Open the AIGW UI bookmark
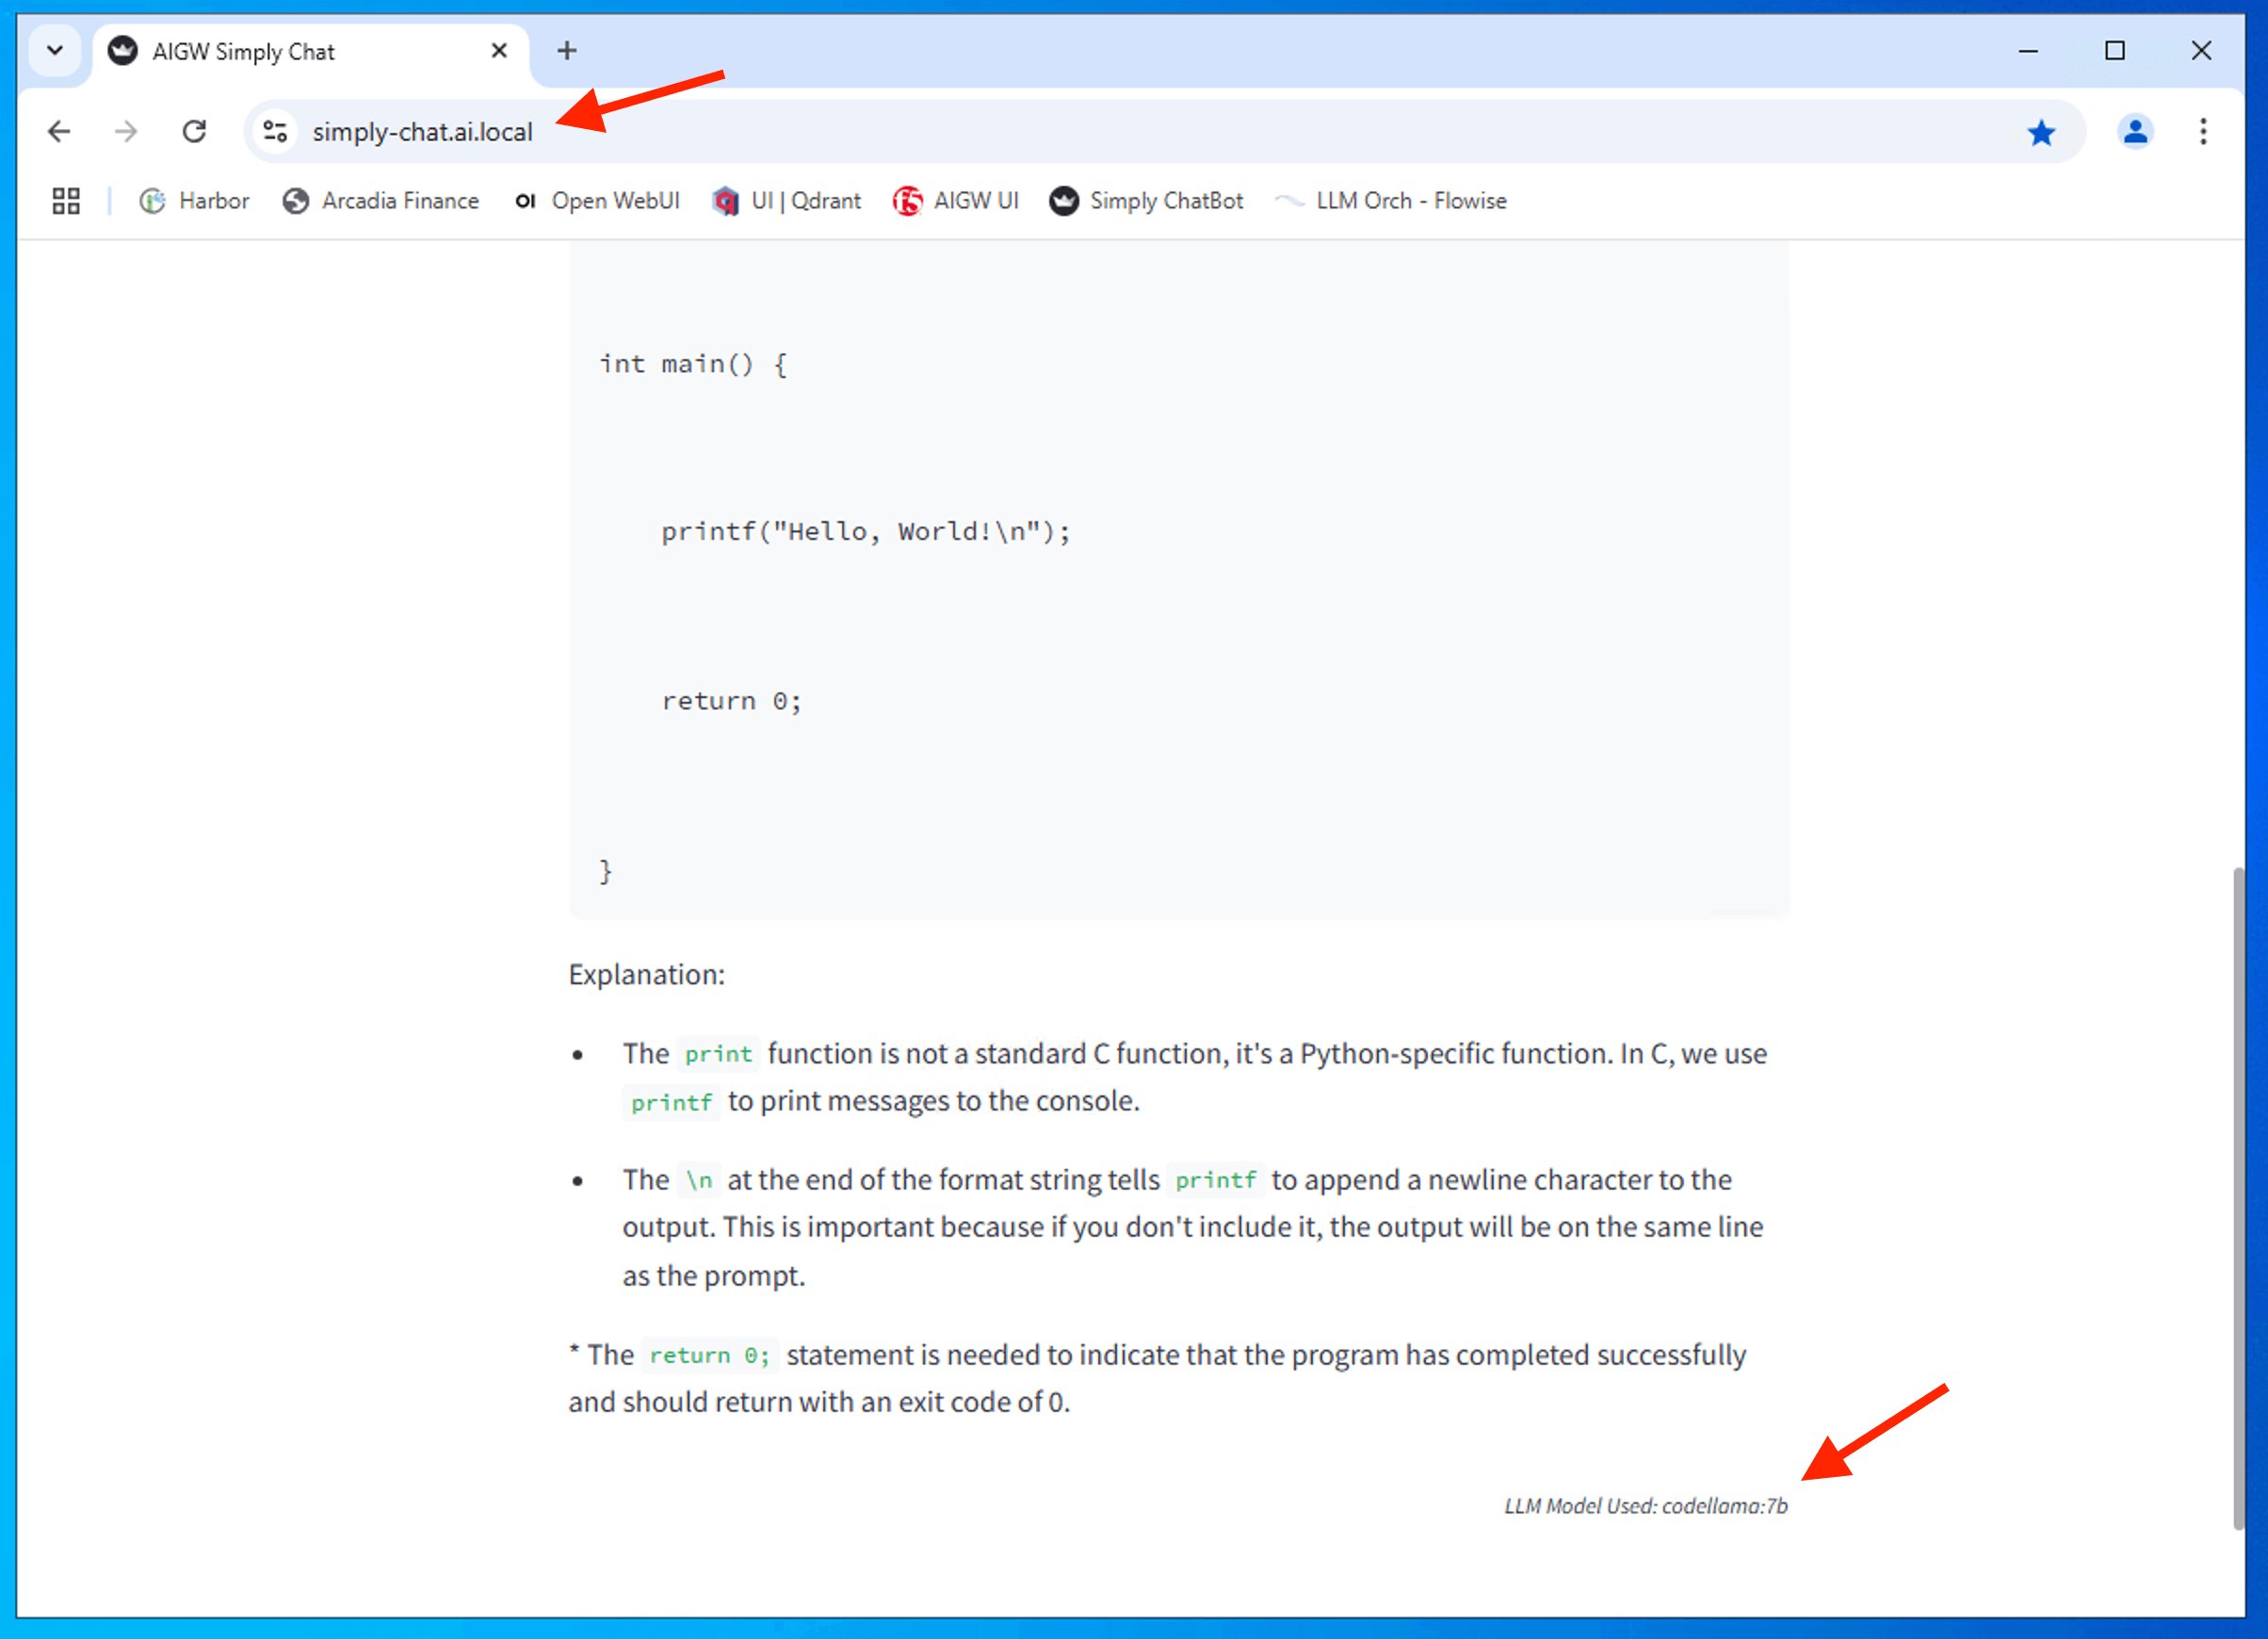 pyautogui.click(x=956, y=201)
